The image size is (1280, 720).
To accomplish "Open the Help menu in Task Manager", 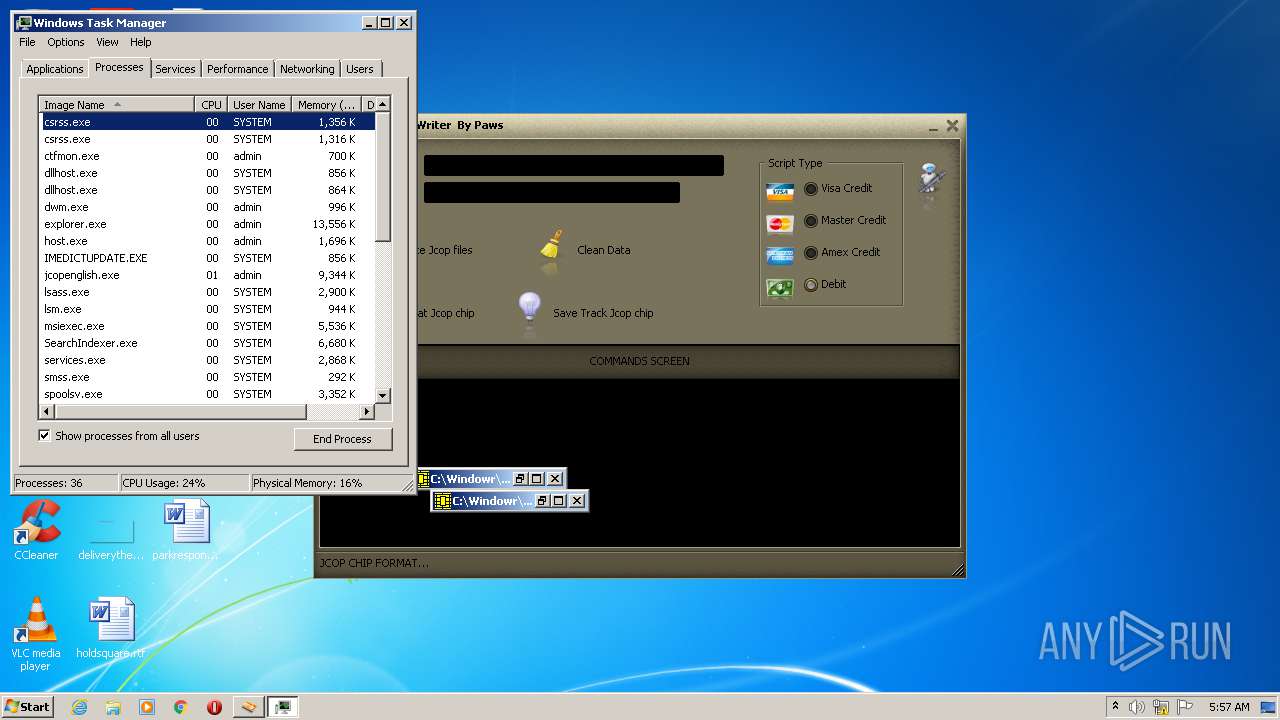I will pos(141,42).
